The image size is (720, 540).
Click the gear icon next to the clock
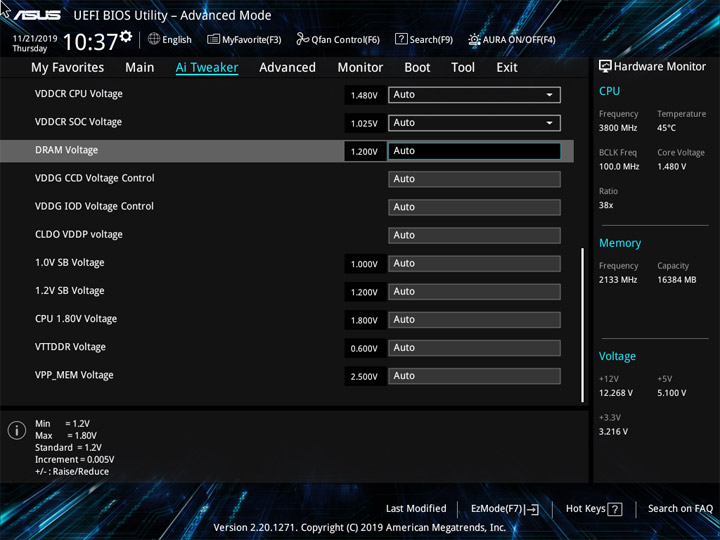coord(126,36)
